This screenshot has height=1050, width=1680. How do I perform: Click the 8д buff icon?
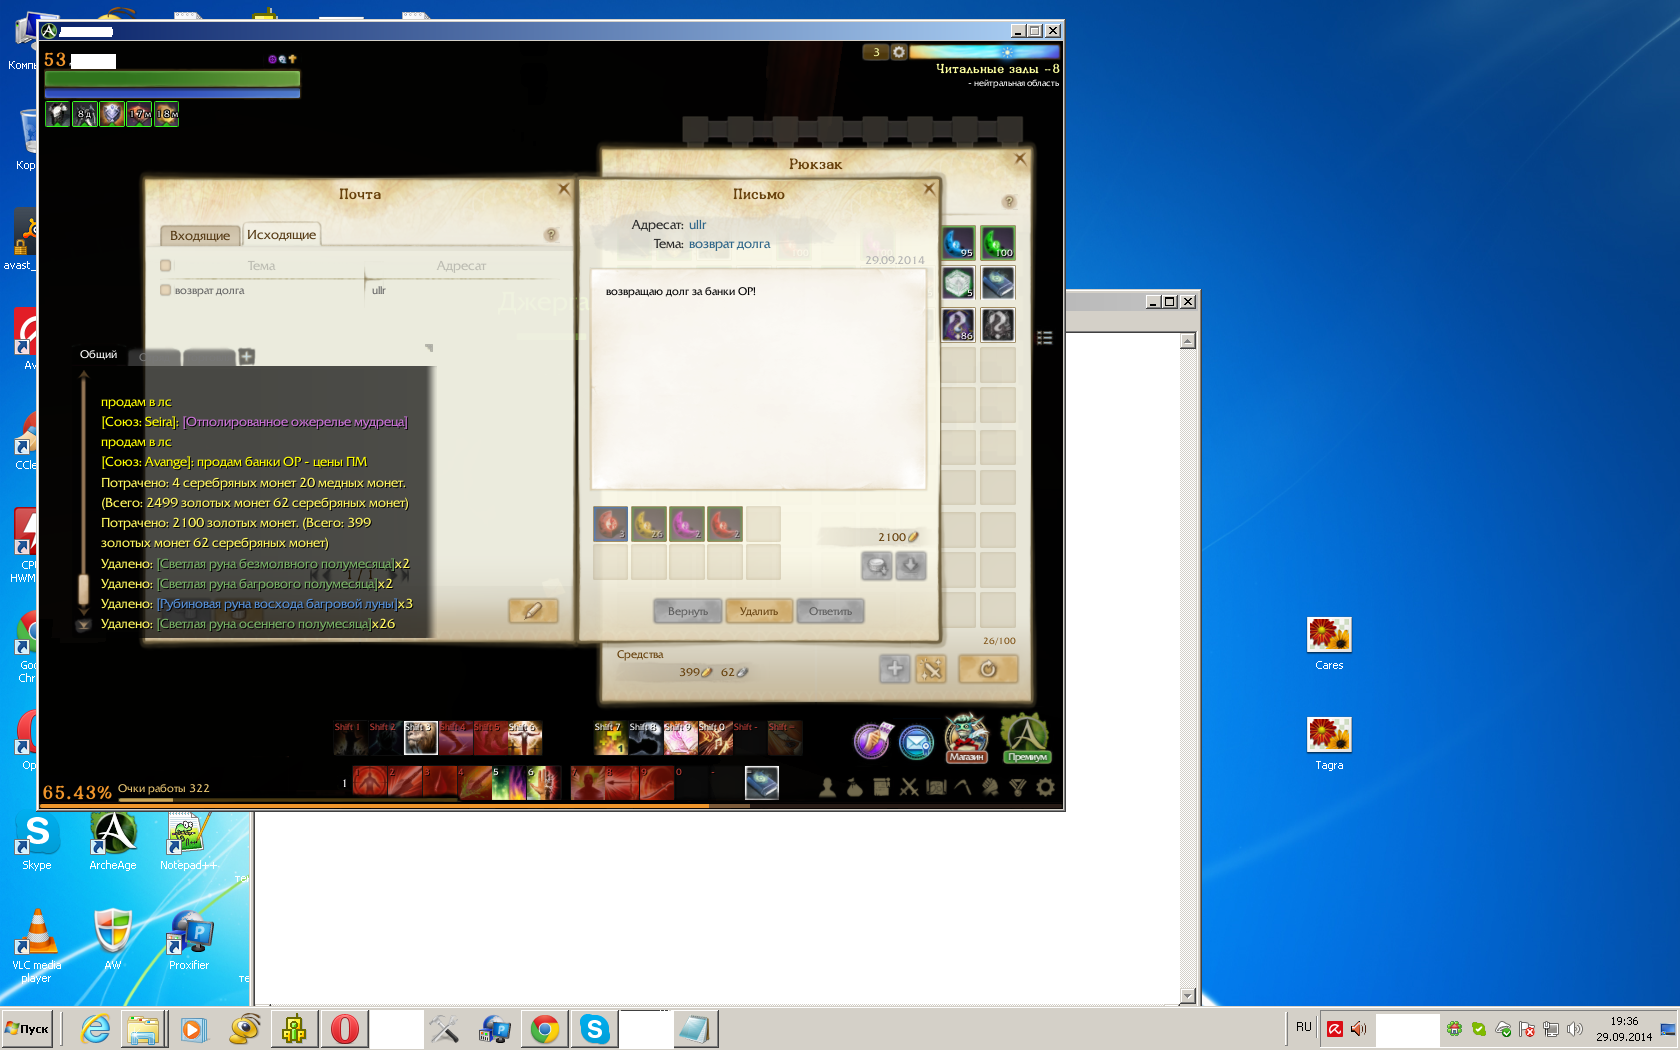click(85, 114)
